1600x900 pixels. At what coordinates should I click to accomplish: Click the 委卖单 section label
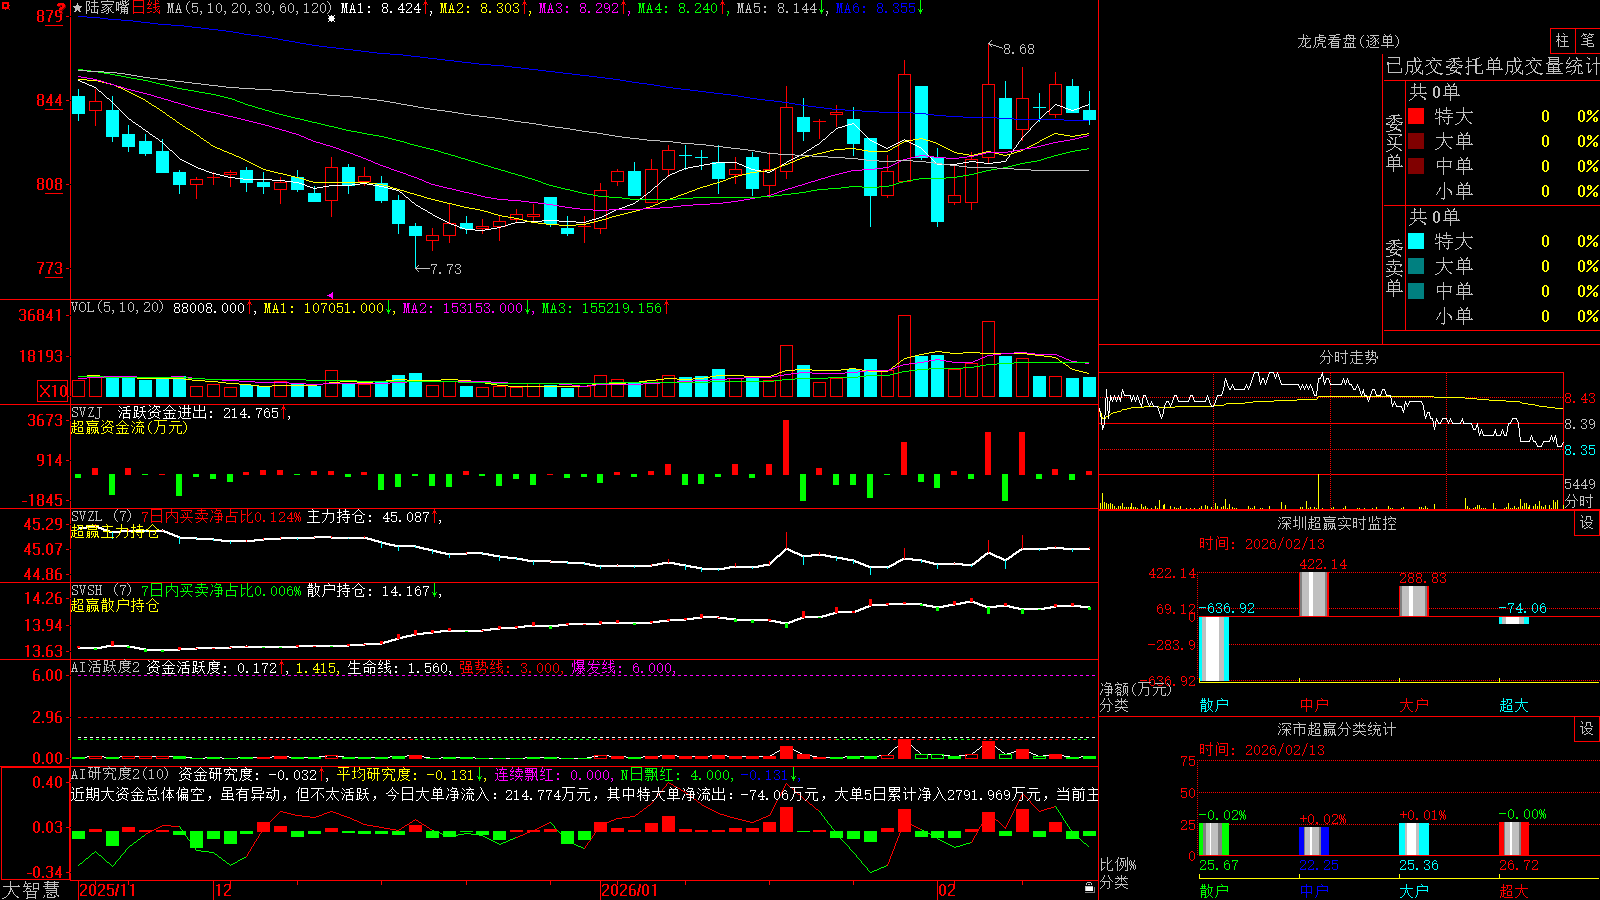[x=1394, y=268]
